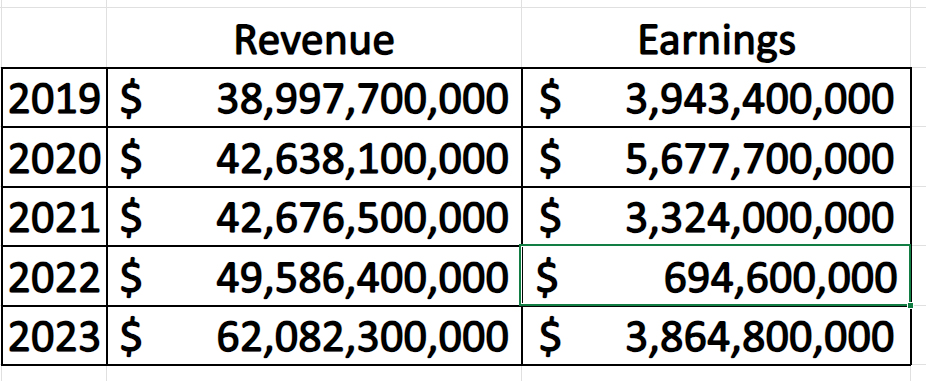Select earnings value 3,864,800,000
This screenshot has height=381, width=926.
click(716, 336)
